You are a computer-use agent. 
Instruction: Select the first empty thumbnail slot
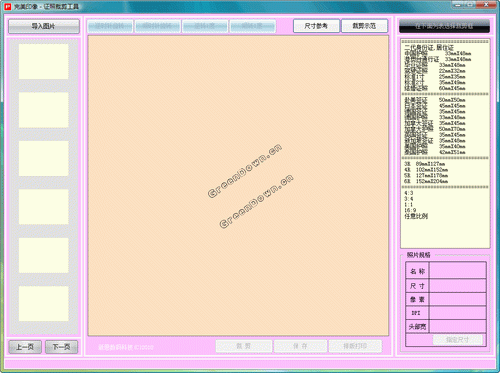(44, 62)
